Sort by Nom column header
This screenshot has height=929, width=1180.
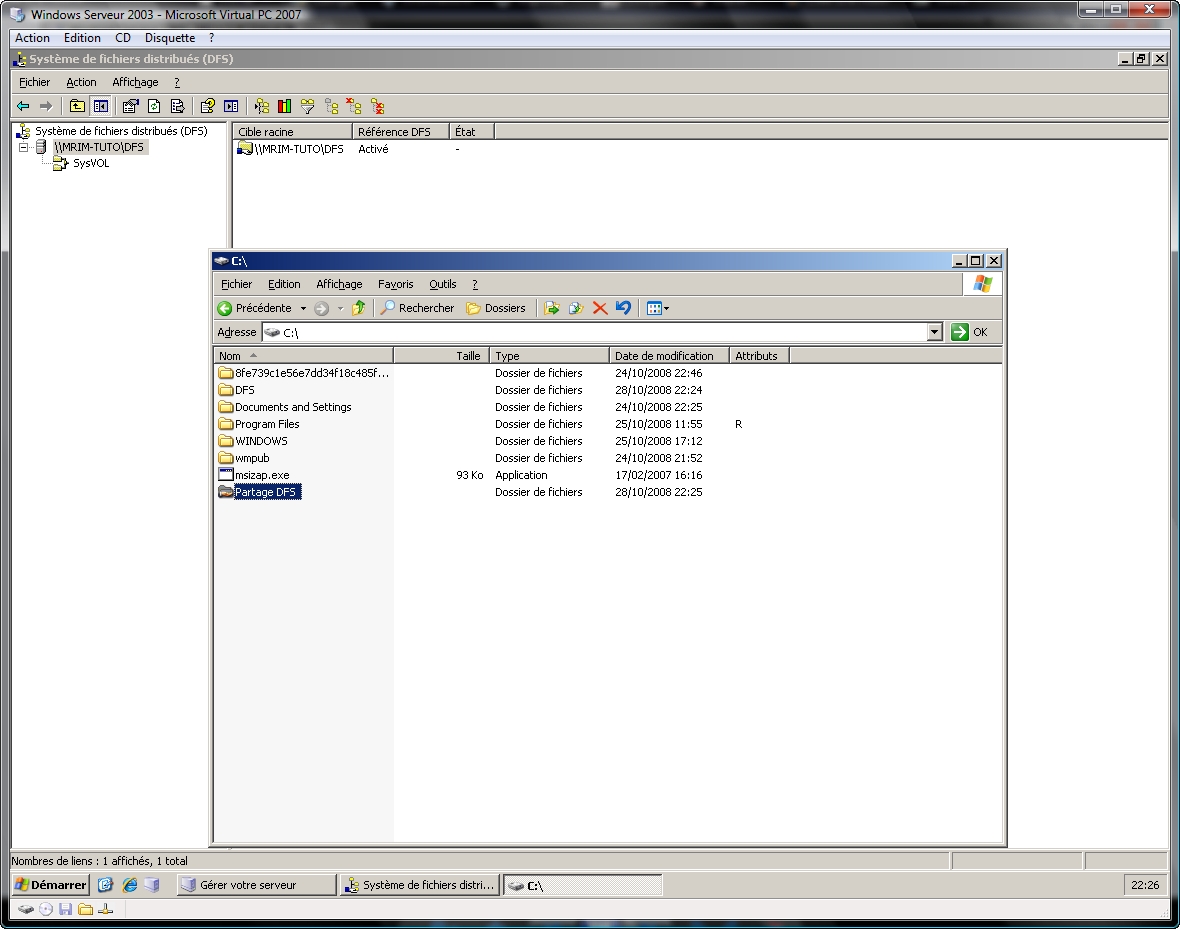303,356
